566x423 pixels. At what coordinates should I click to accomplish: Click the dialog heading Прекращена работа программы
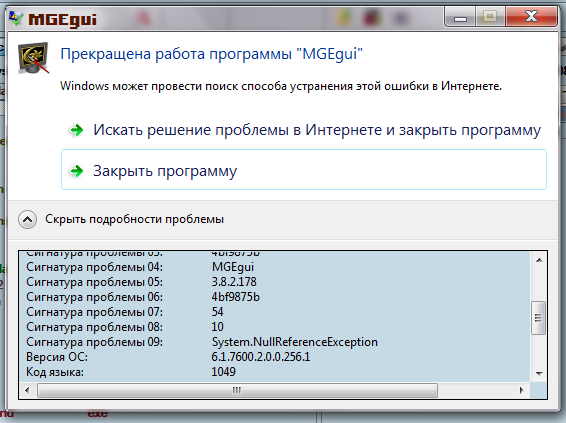click(212, 54)
